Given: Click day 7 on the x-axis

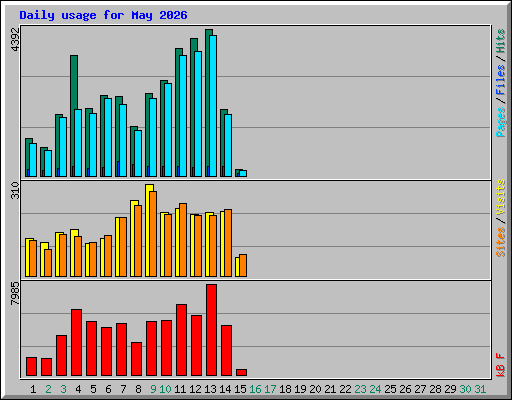Looking at the screenshot, I should click(123, 389).
